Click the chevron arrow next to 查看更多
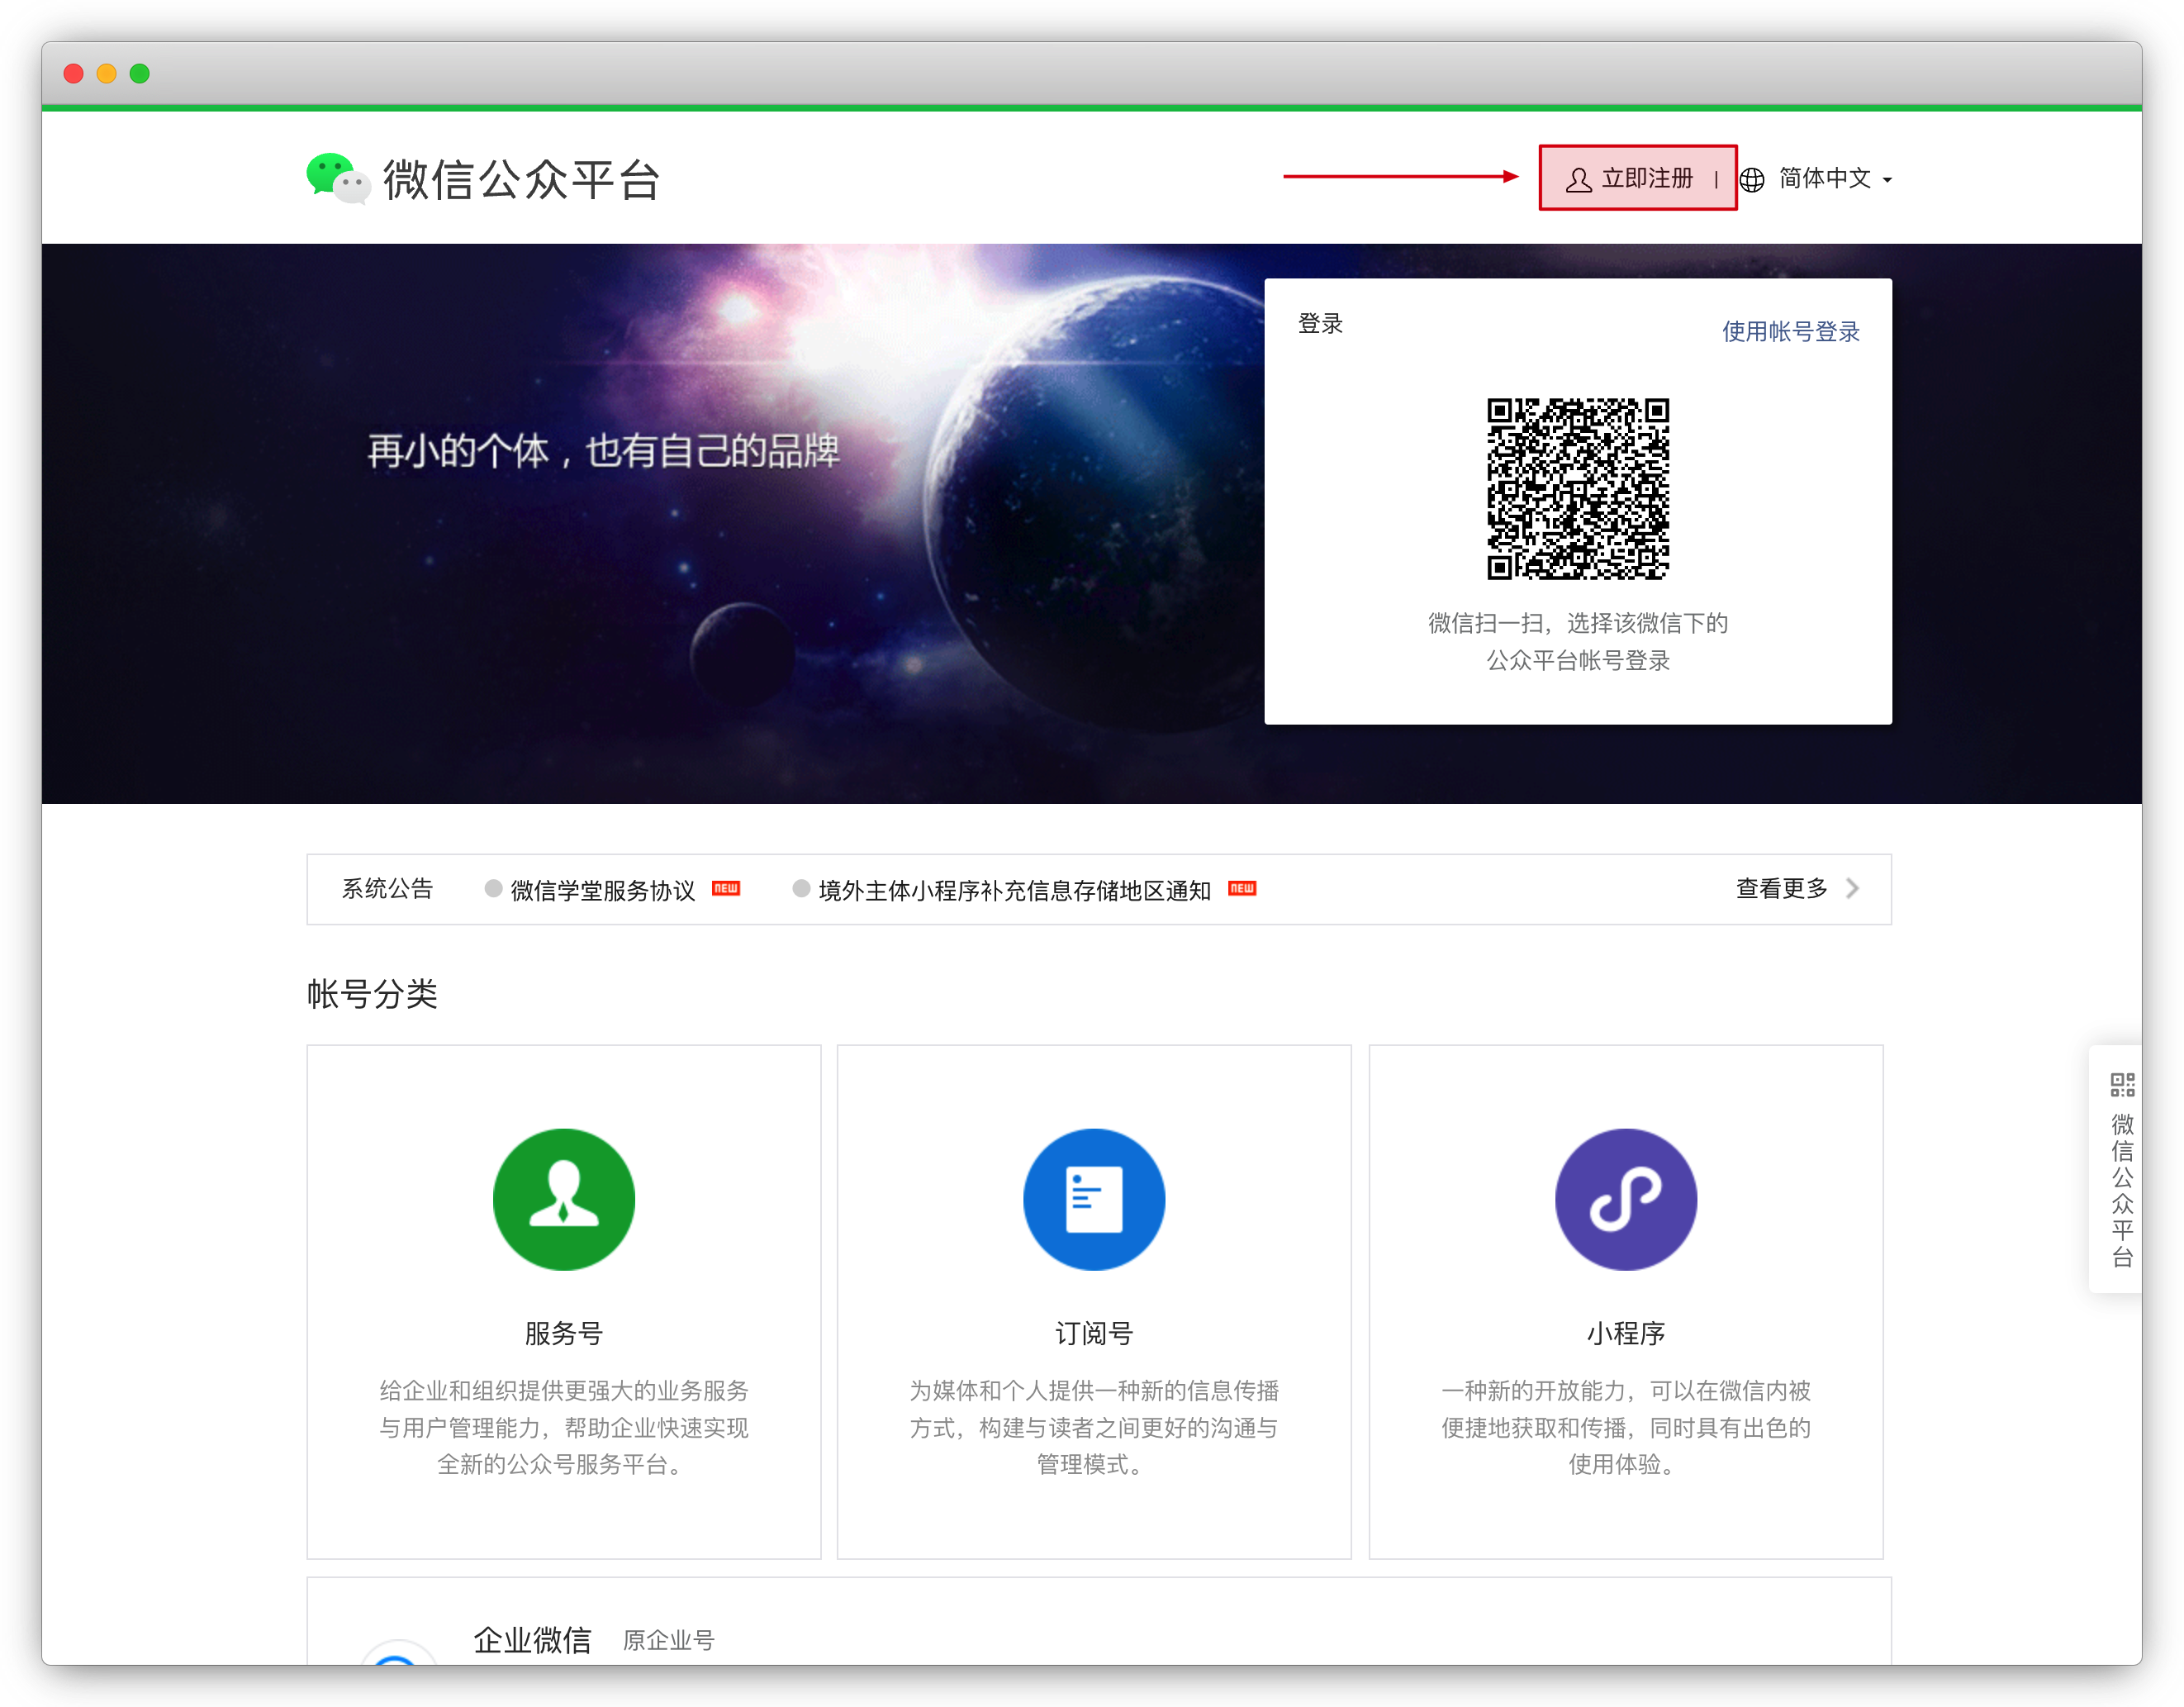The width and height of the screenshot is (2184, 1707). click(x=1852, y=888)
